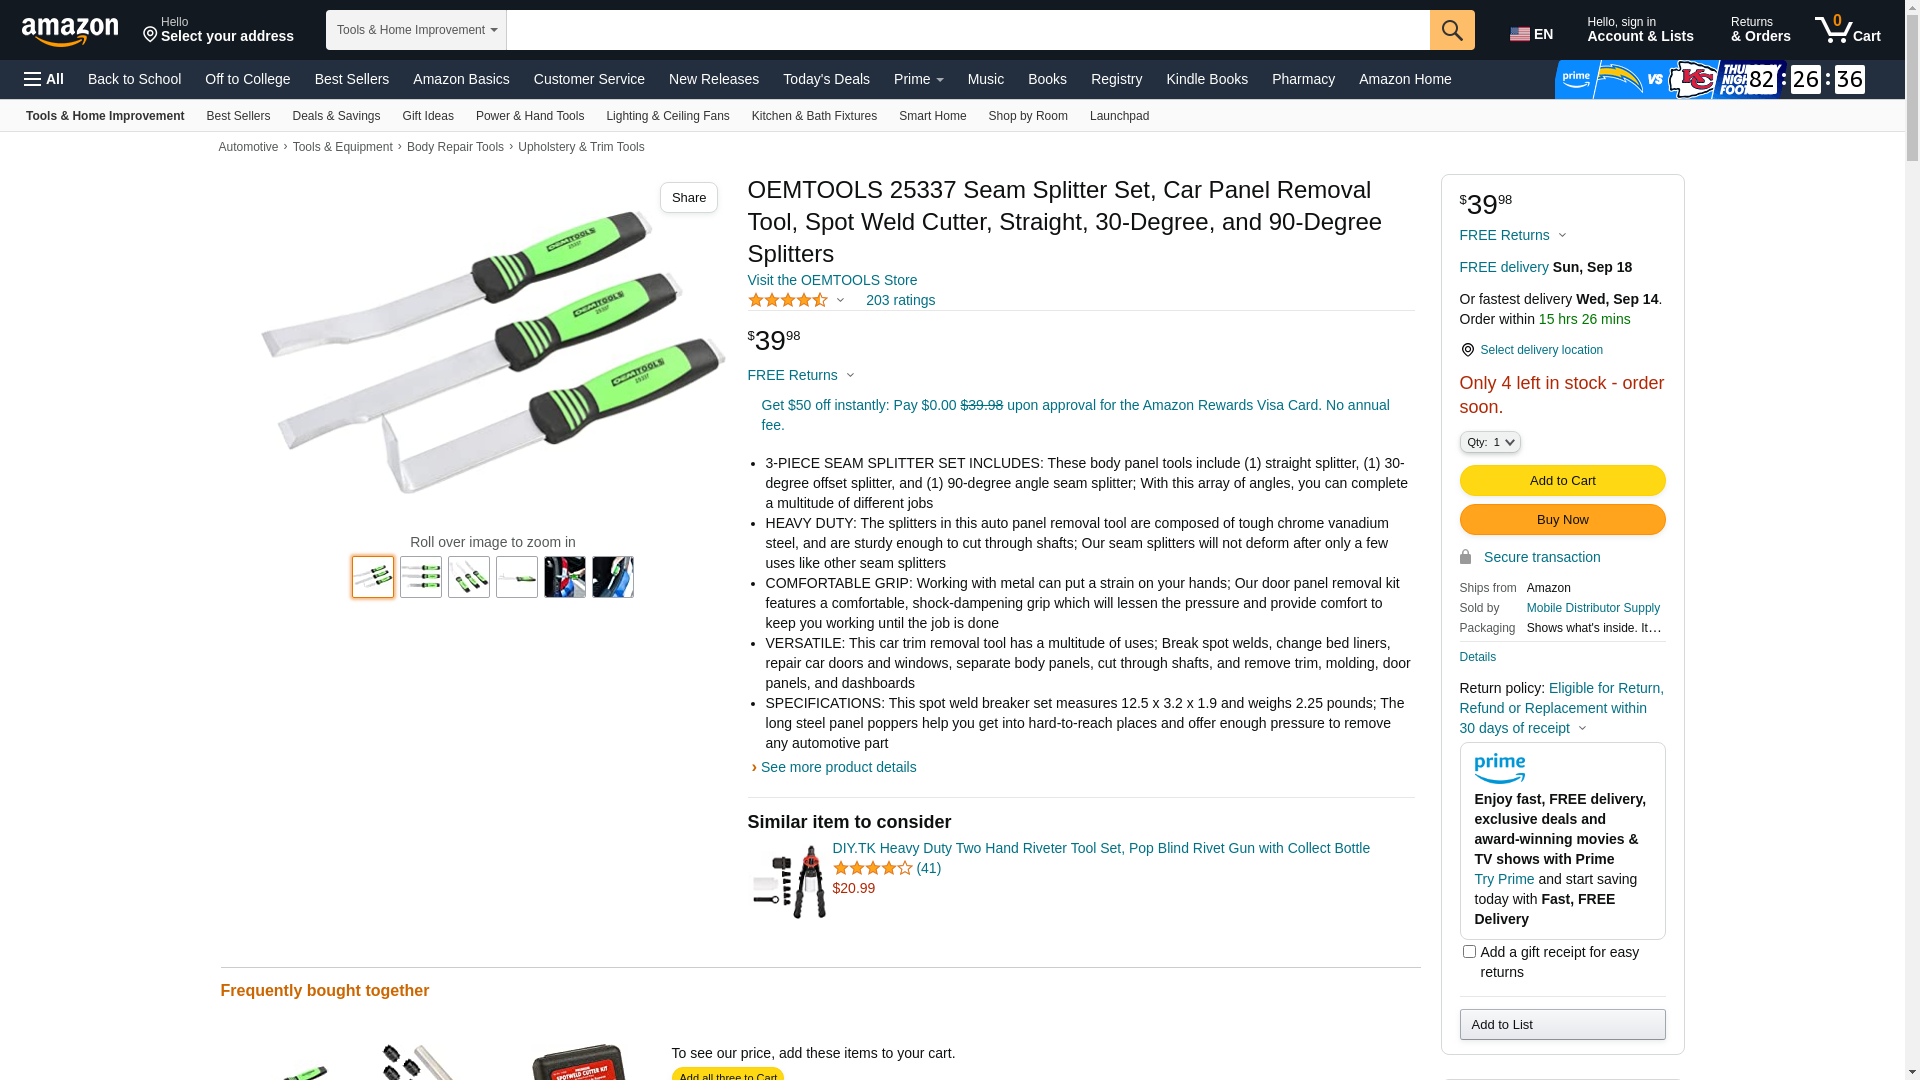Open the All hamburger menu
Screen dimensions: 1920x1080
pos(44,79)
